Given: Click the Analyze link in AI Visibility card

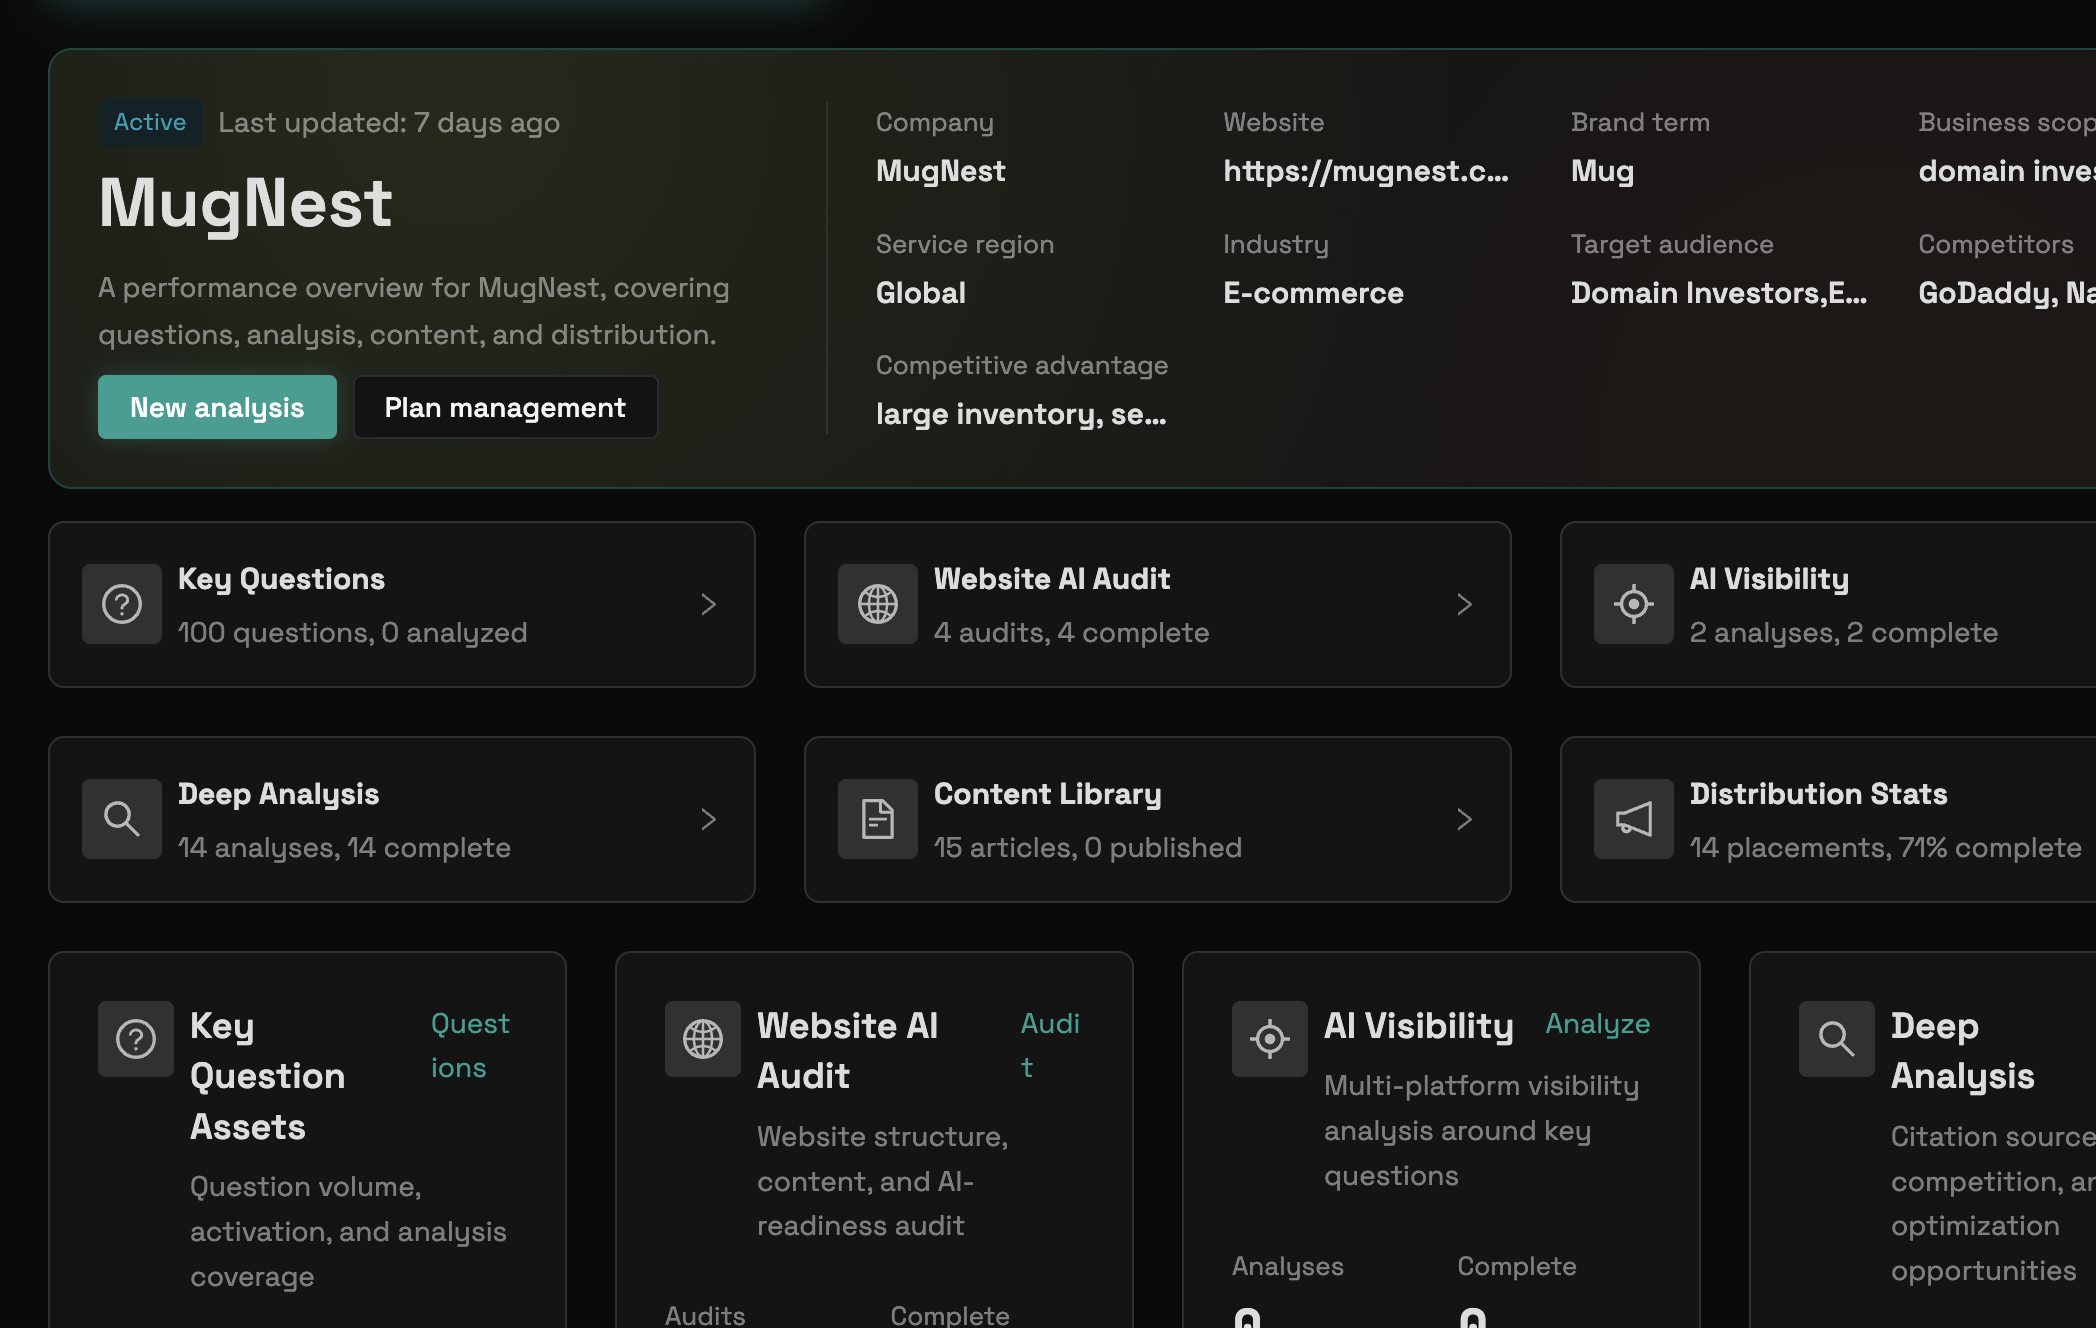Looking at the screenshot, I should (x=1598, y=1024).
